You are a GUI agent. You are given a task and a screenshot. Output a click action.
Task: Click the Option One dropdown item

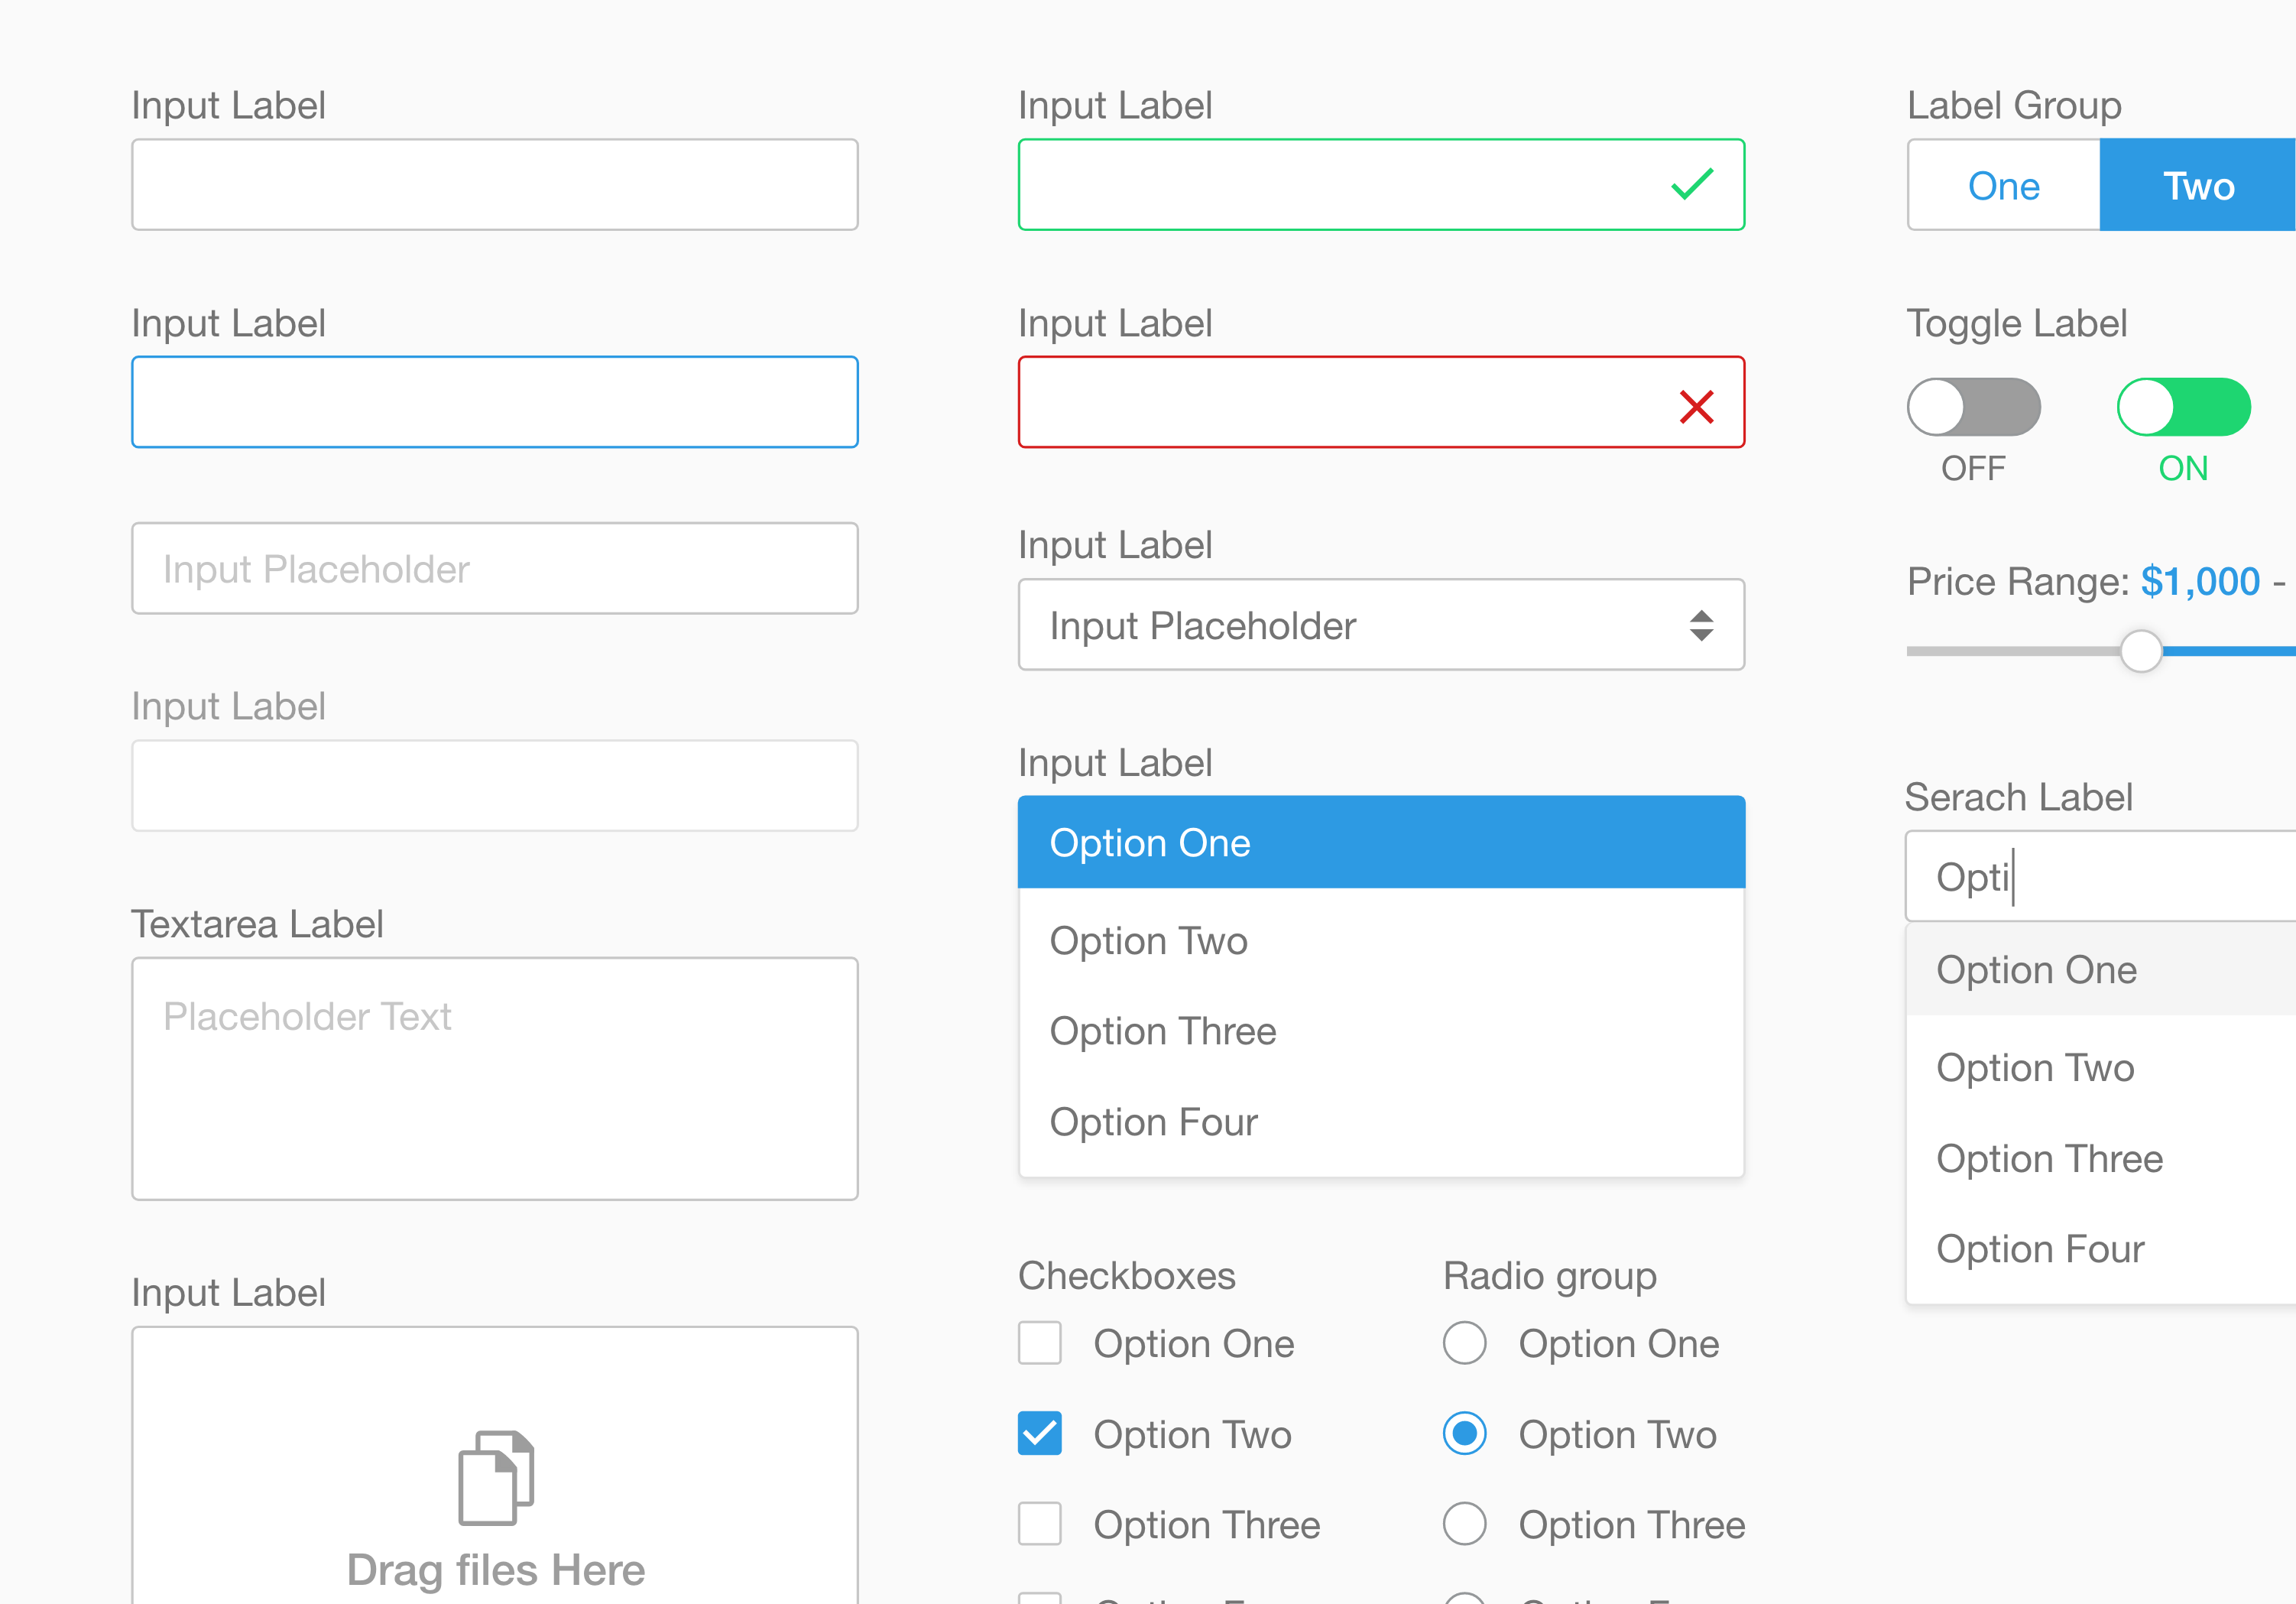point(1380,843)
